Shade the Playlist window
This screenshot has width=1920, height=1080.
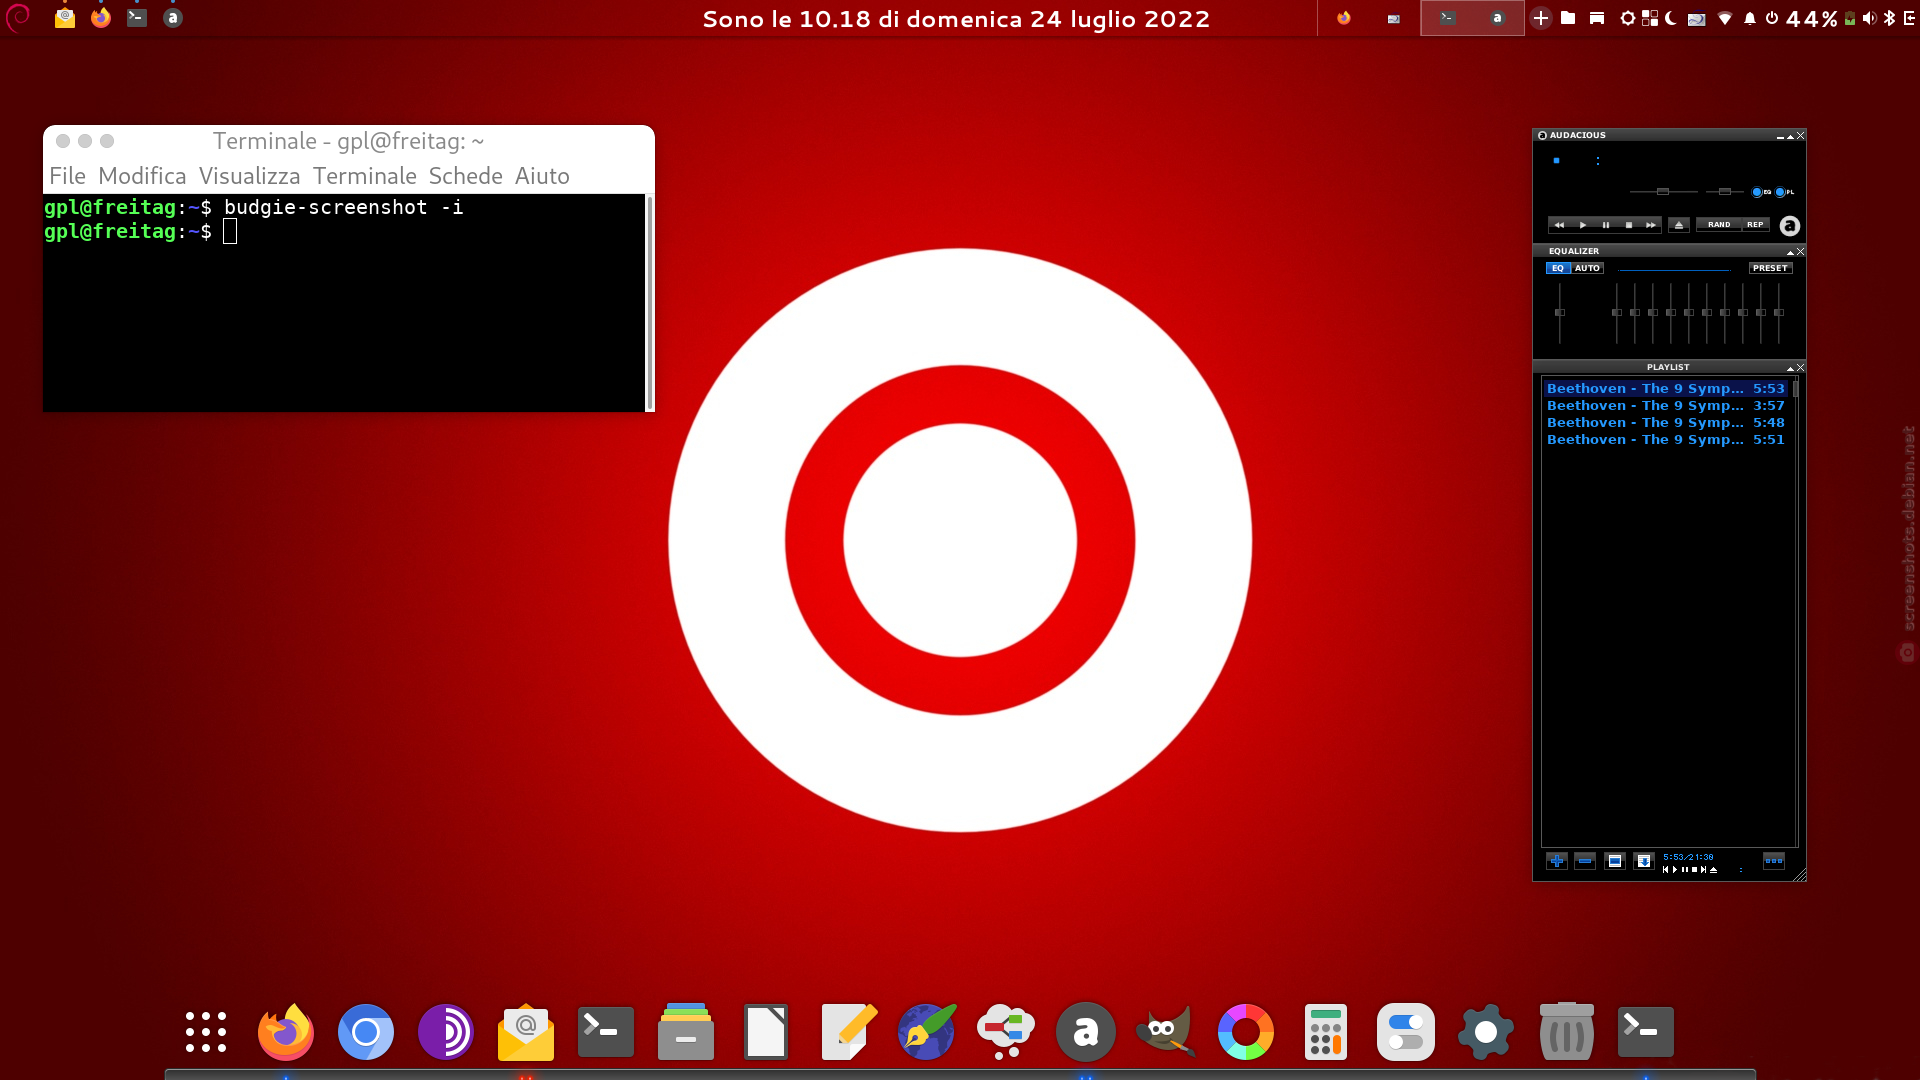point(1790,368)
